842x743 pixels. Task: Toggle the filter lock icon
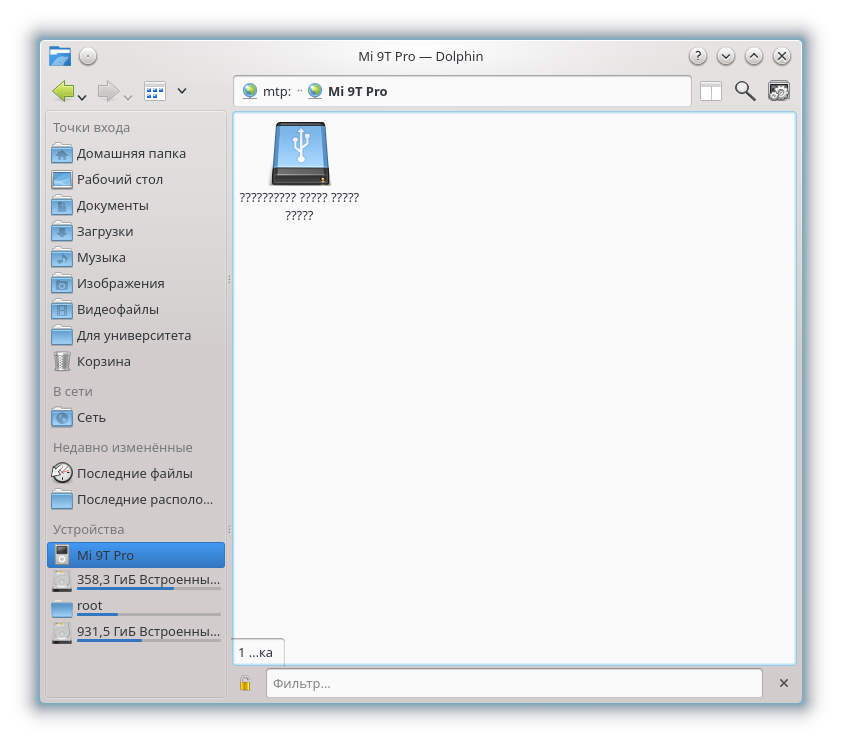click(x=245, y=683)
